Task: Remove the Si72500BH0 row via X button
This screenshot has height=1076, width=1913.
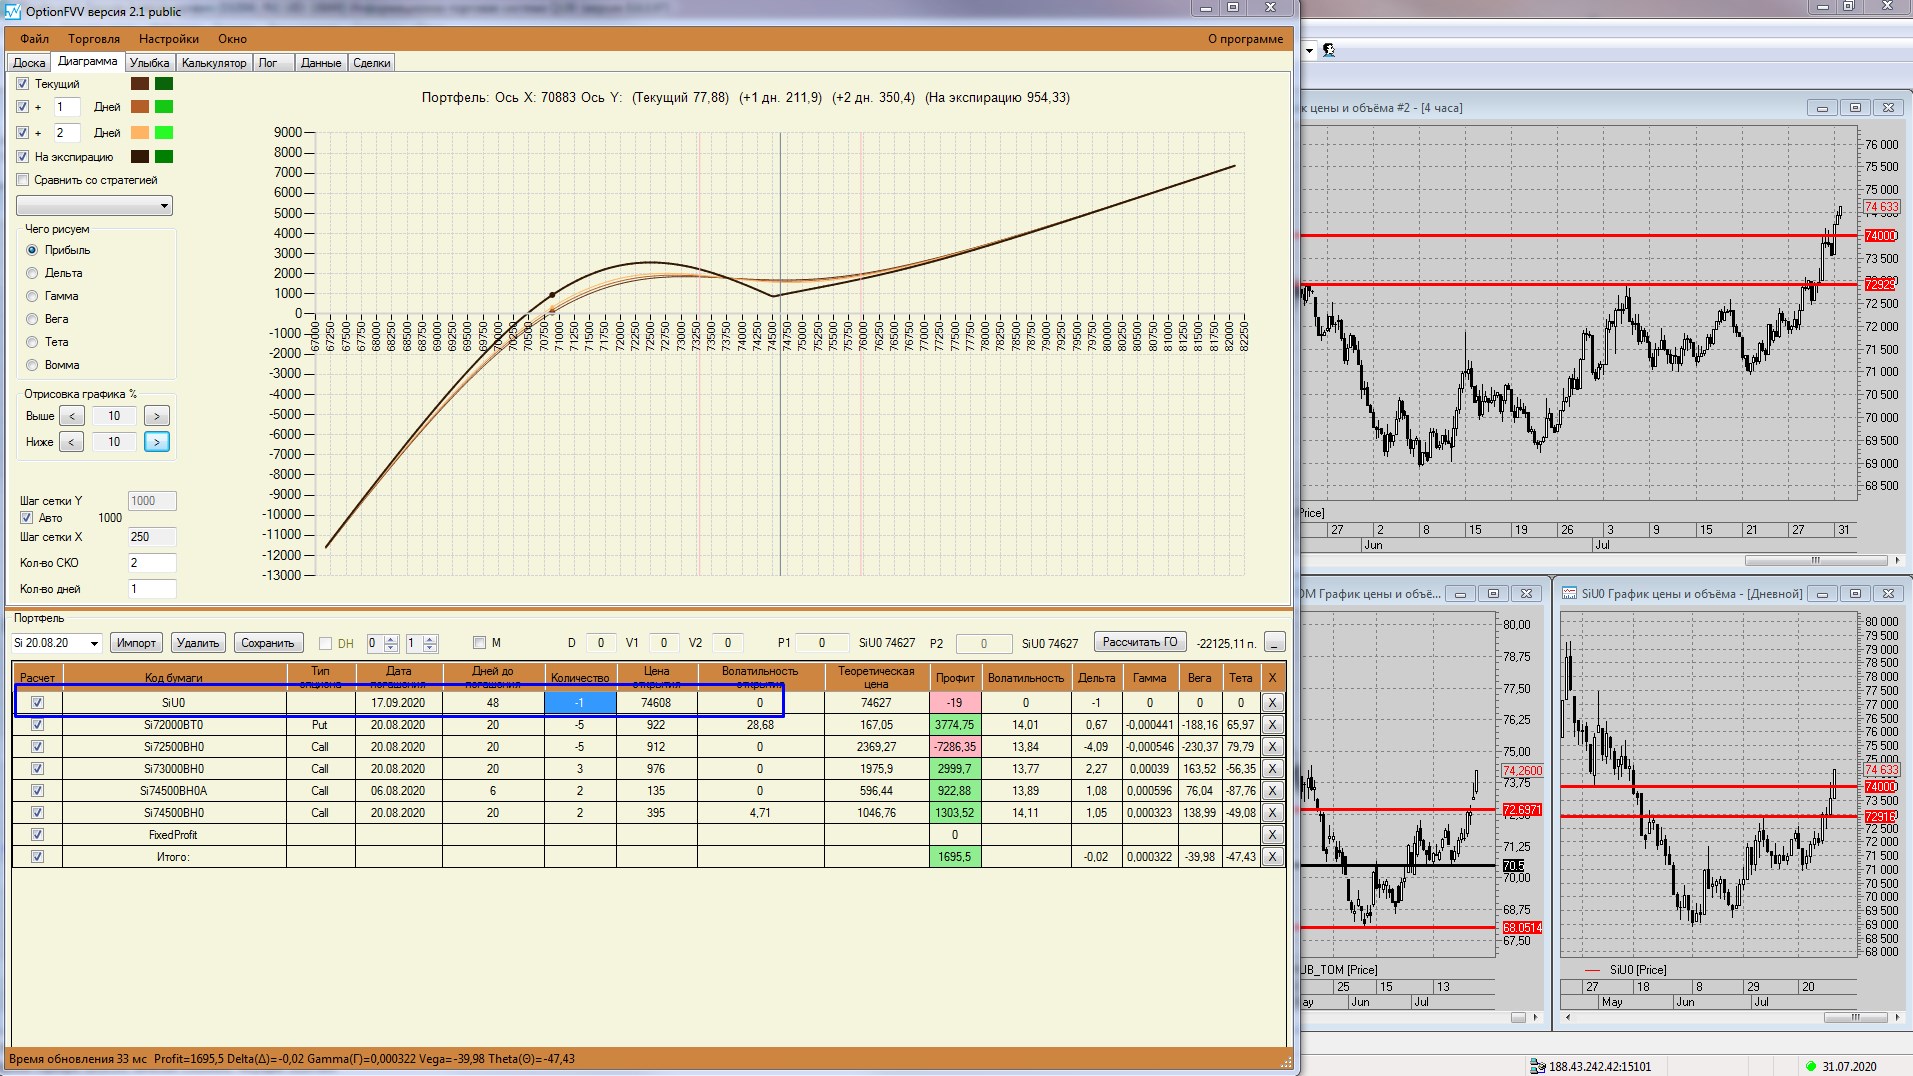Action: 1272,747
